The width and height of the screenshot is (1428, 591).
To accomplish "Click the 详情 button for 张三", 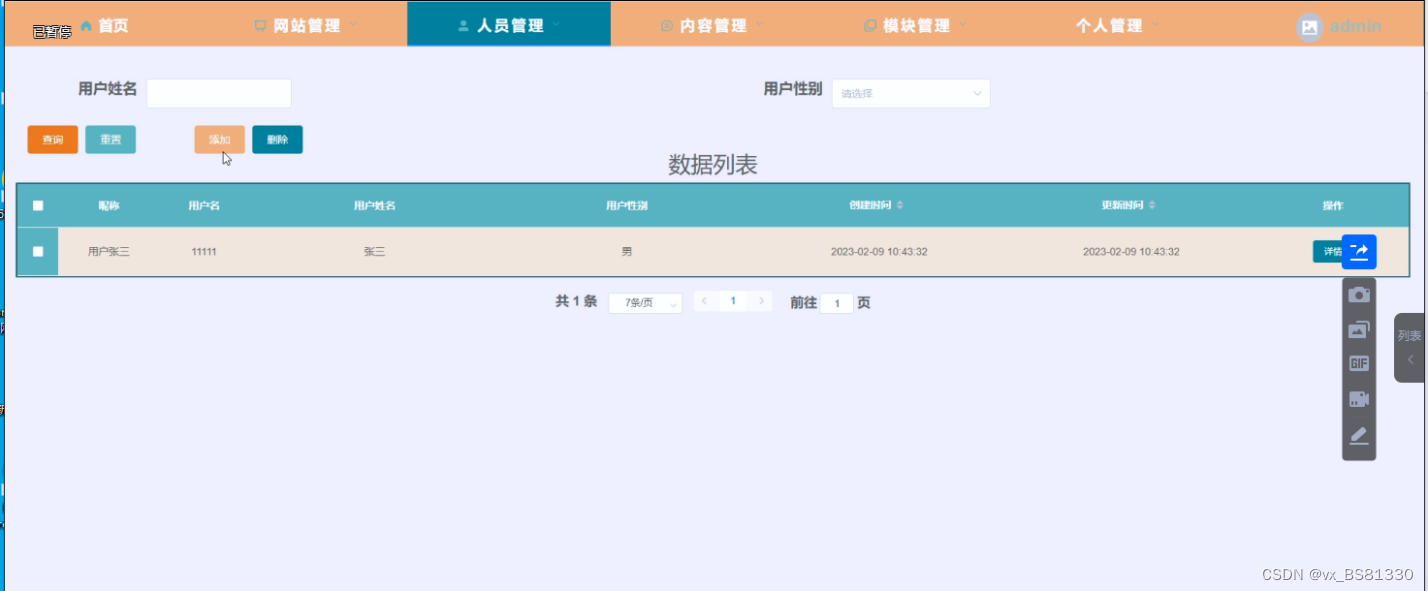I will click(1330, 251).
